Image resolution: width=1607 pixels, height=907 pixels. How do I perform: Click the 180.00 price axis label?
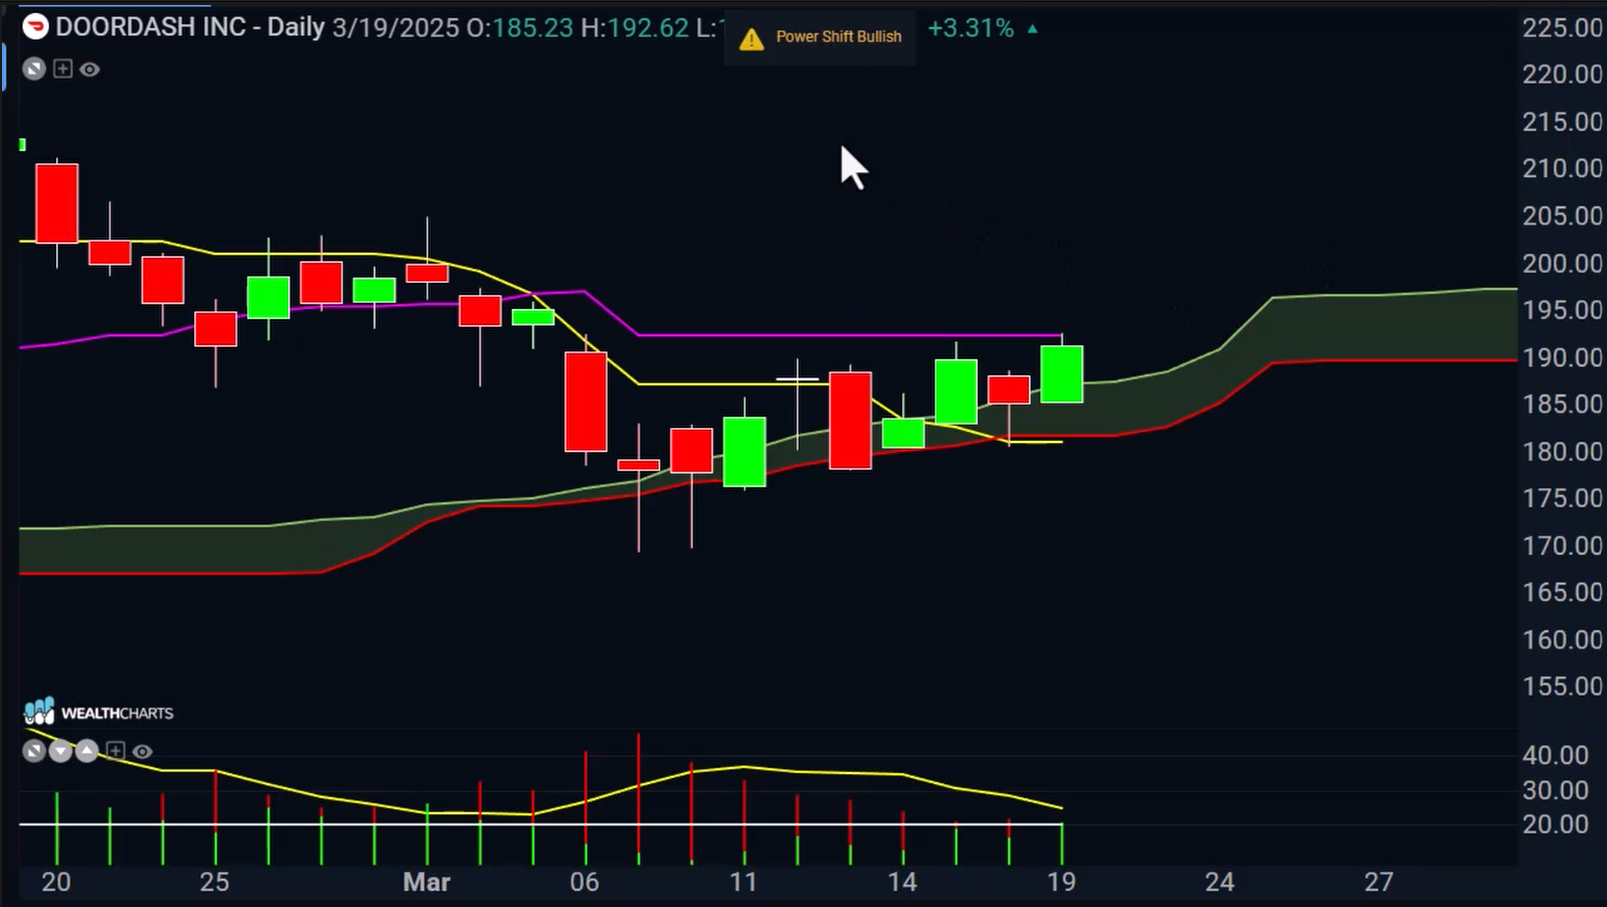click(1562, 451)
